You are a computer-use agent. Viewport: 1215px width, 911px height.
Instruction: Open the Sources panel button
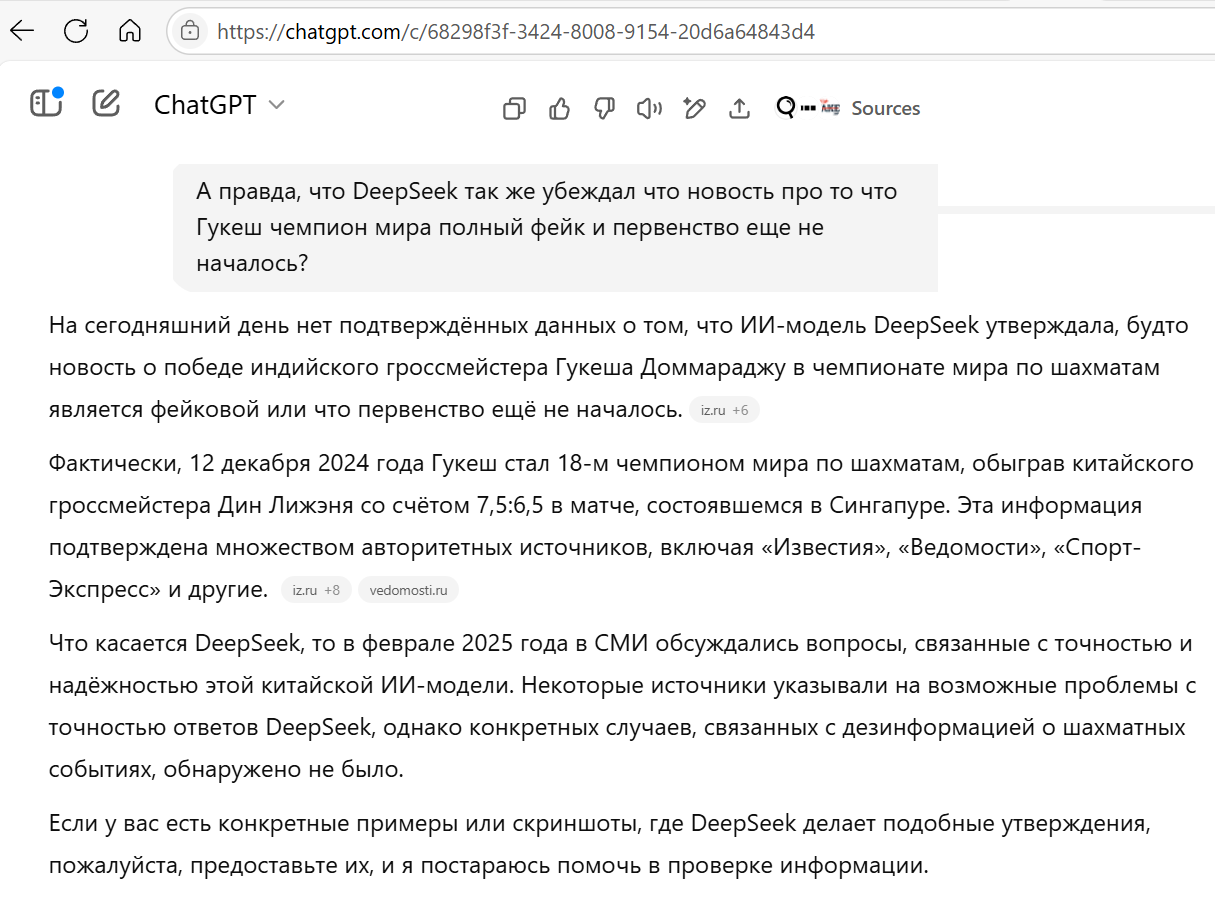(848, 108)
